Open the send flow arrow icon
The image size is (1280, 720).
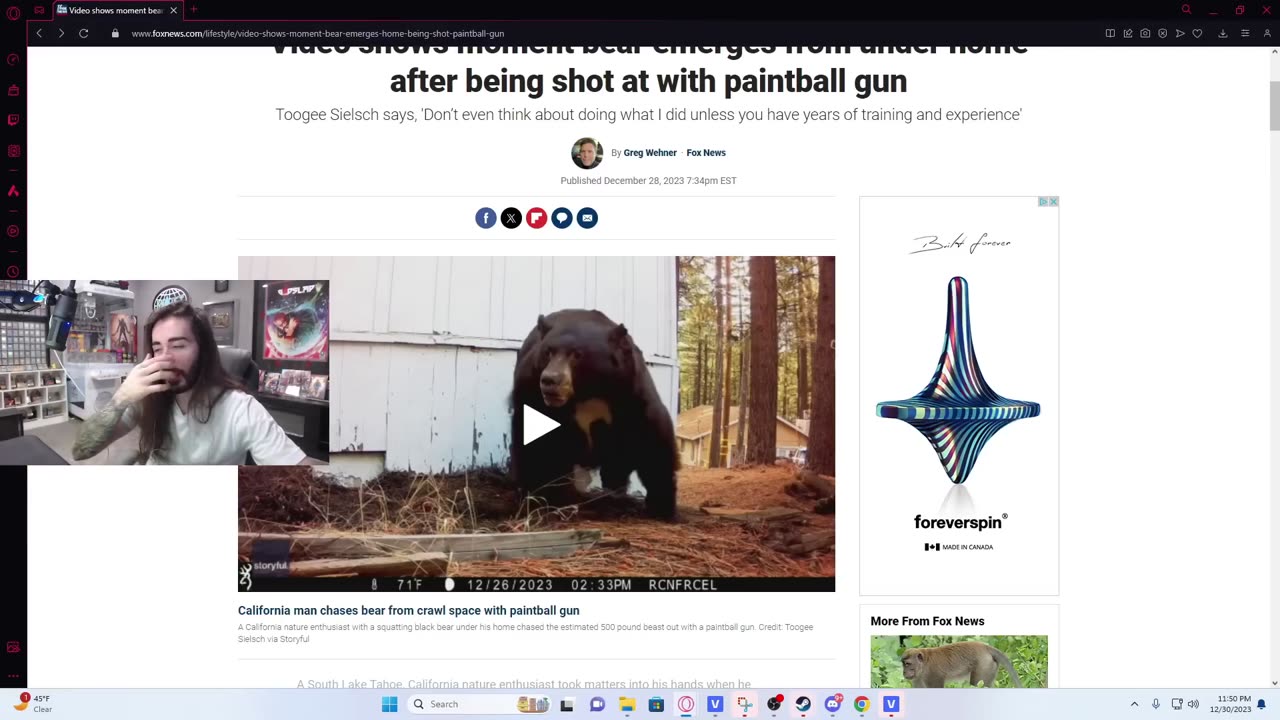(1180, 33)
